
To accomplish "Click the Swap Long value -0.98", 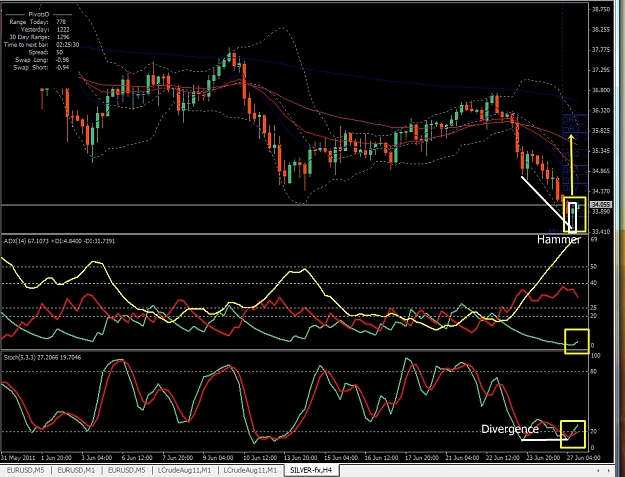I will point(63,60).
